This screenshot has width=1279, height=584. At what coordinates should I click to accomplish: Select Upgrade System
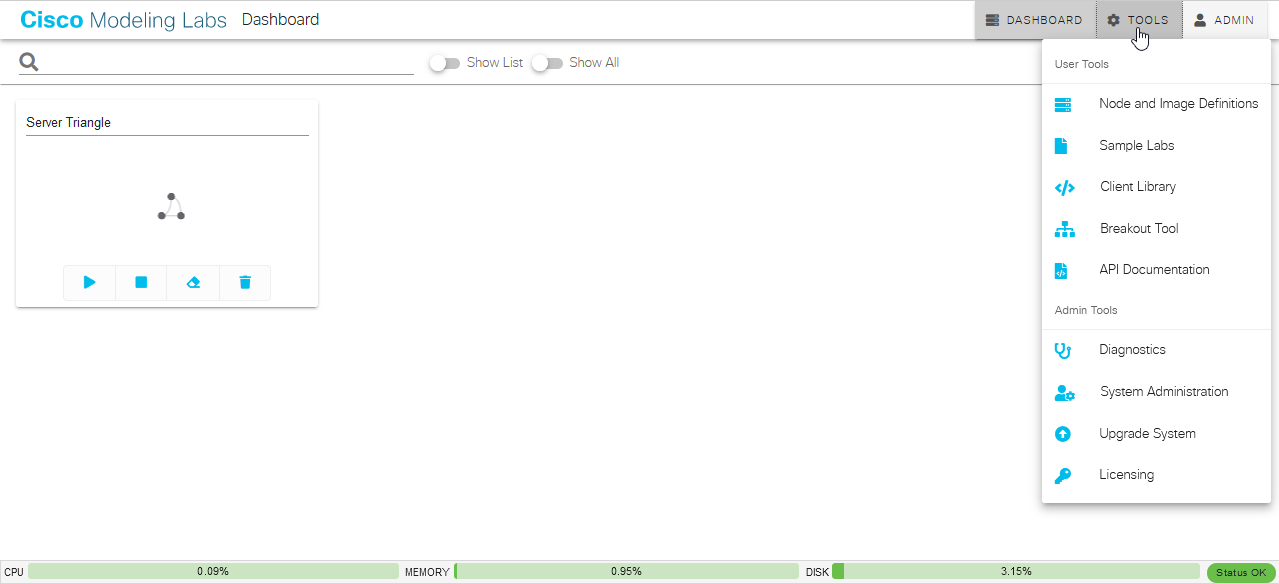[x=1147, y=433]
